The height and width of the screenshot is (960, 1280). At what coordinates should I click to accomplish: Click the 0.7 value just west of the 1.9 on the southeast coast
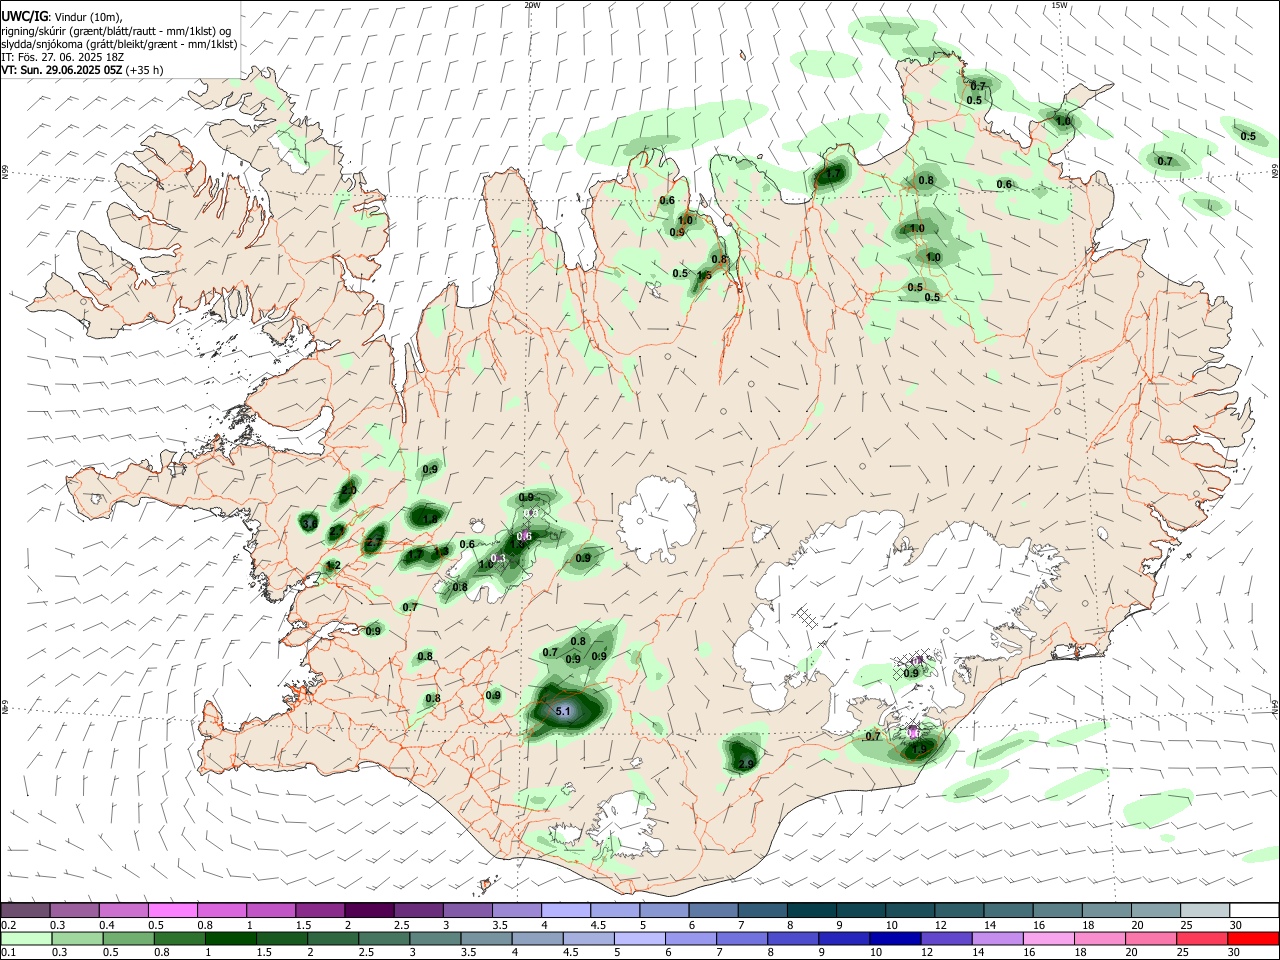click(873, 736)
